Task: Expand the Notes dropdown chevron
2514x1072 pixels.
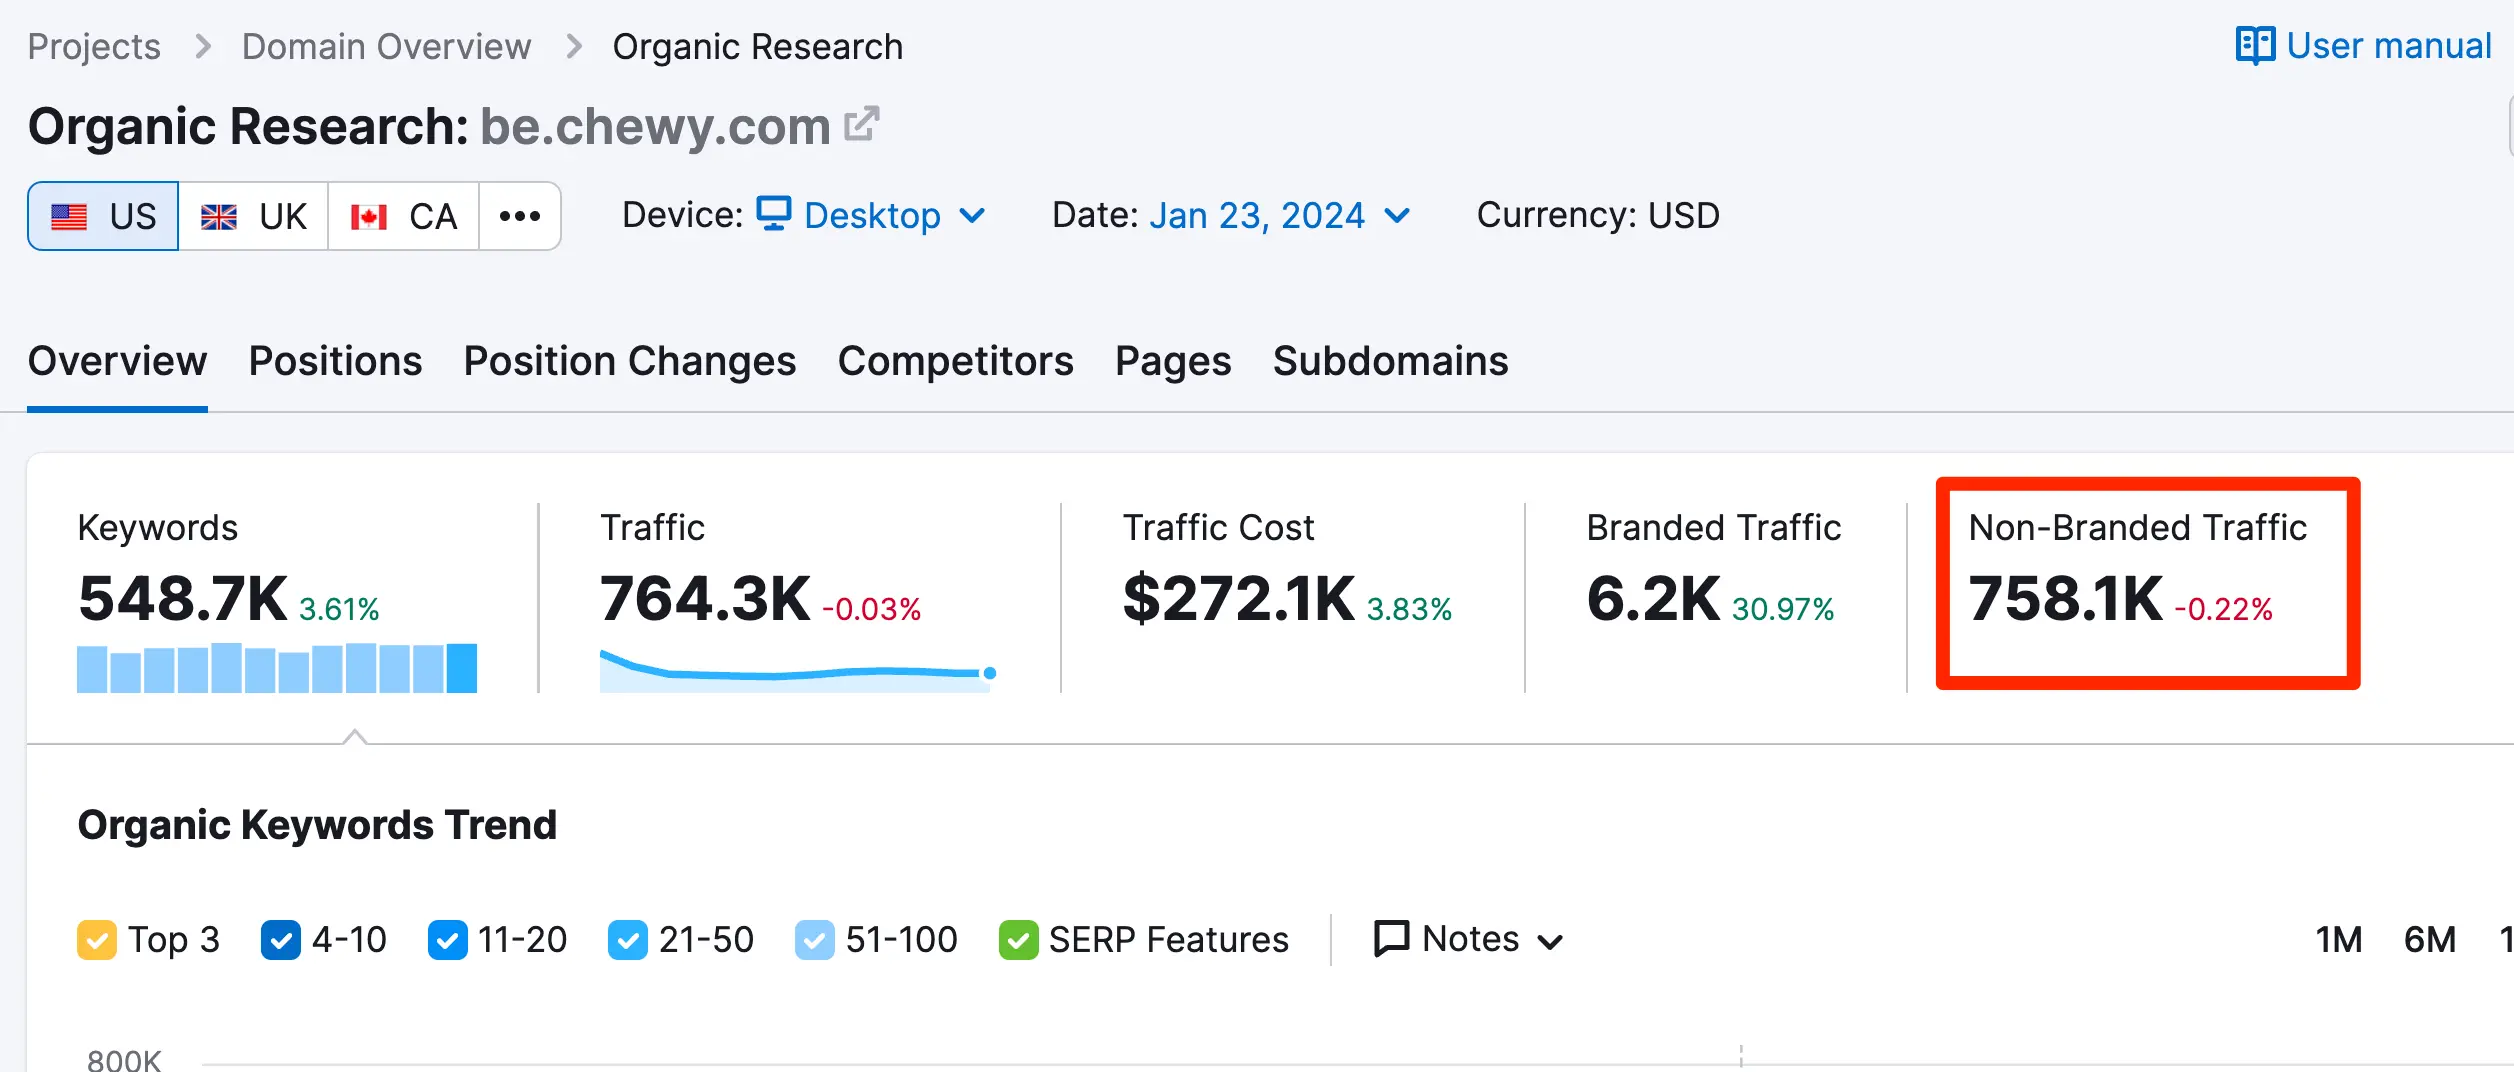Action: (1550, 942)
